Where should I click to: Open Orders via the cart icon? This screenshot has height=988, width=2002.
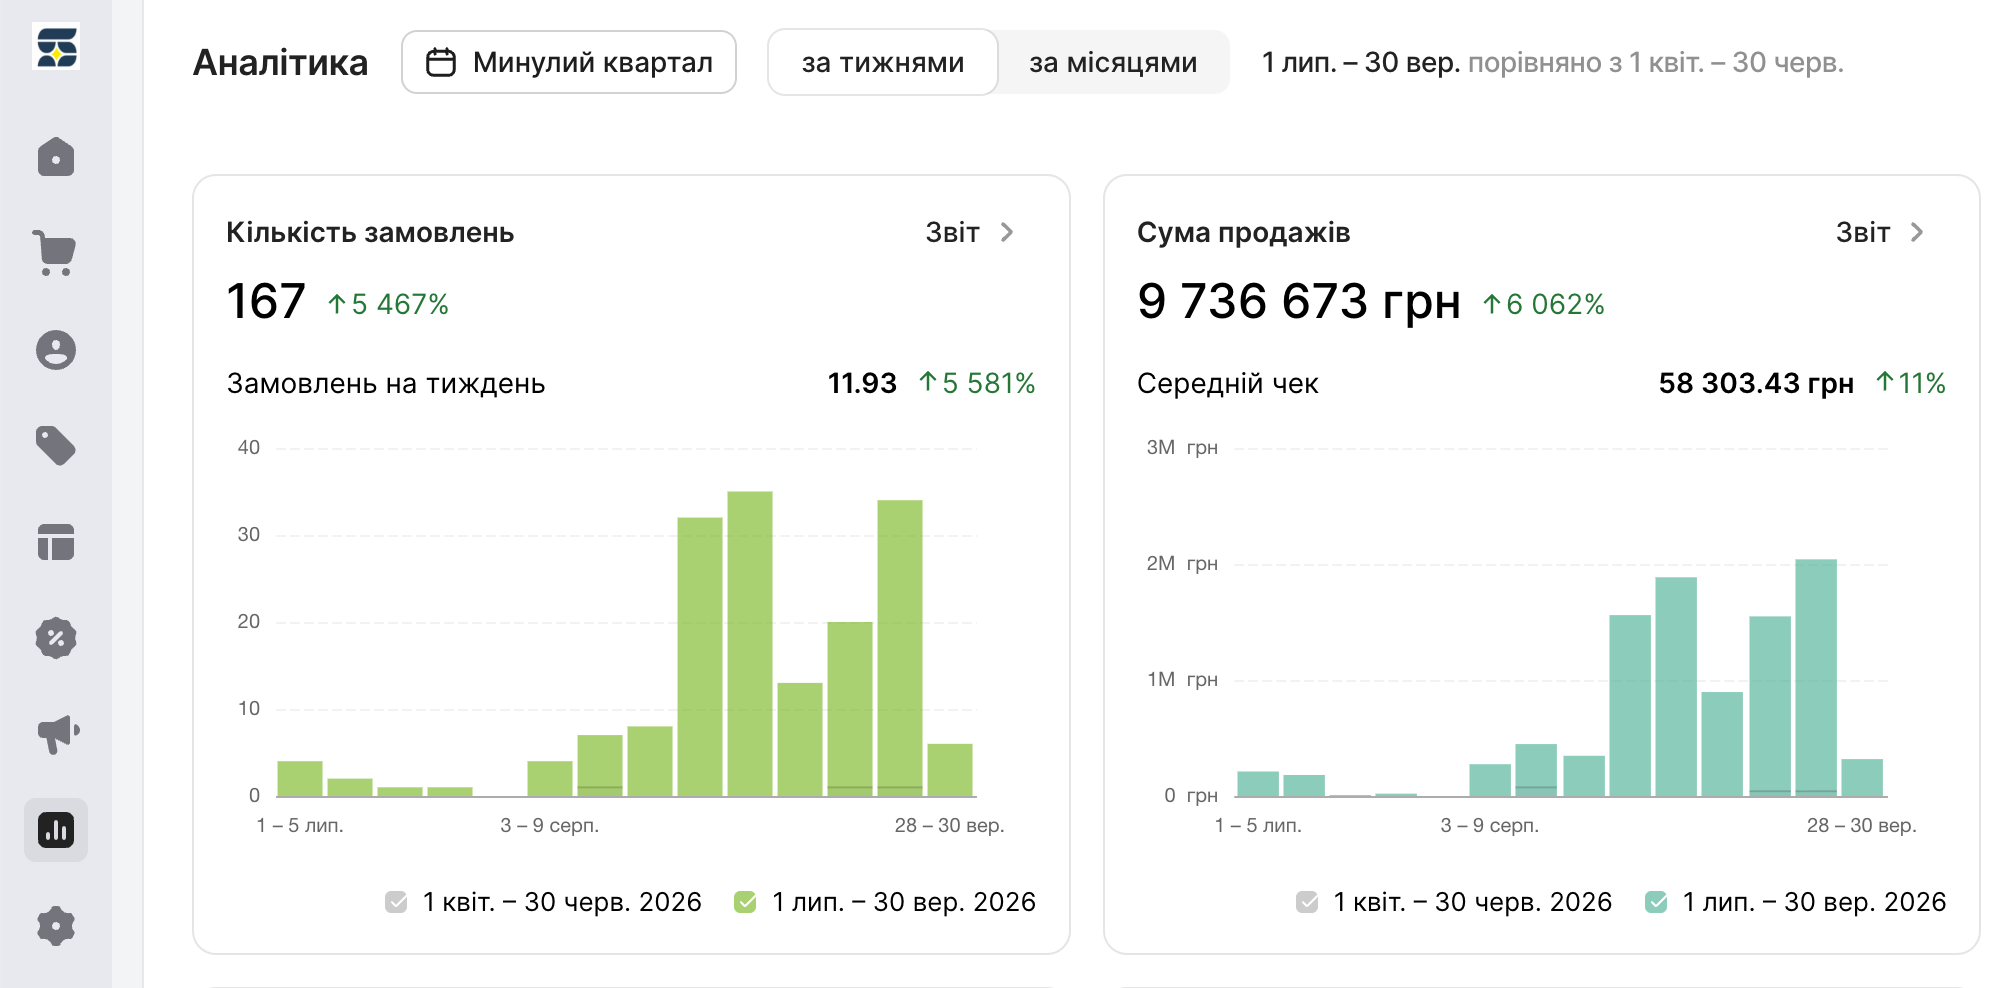click(x=55, y=253)
